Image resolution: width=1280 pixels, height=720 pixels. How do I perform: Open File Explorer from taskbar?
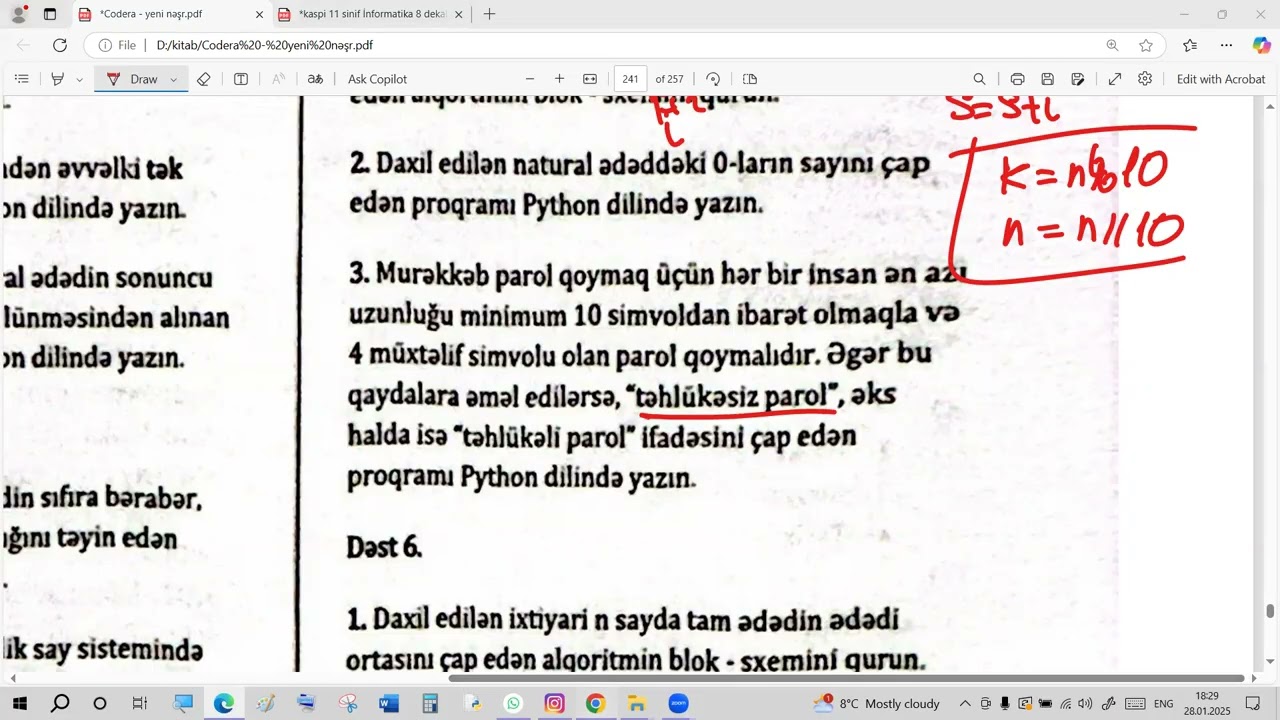click(x=637, y=703)
